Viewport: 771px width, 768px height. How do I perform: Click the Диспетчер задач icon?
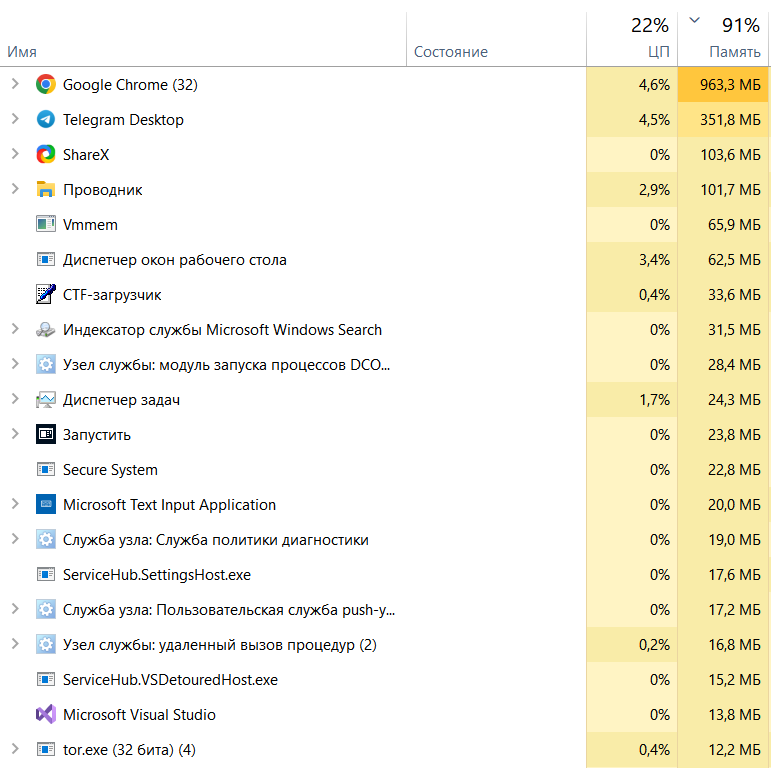tap(46, 400)
